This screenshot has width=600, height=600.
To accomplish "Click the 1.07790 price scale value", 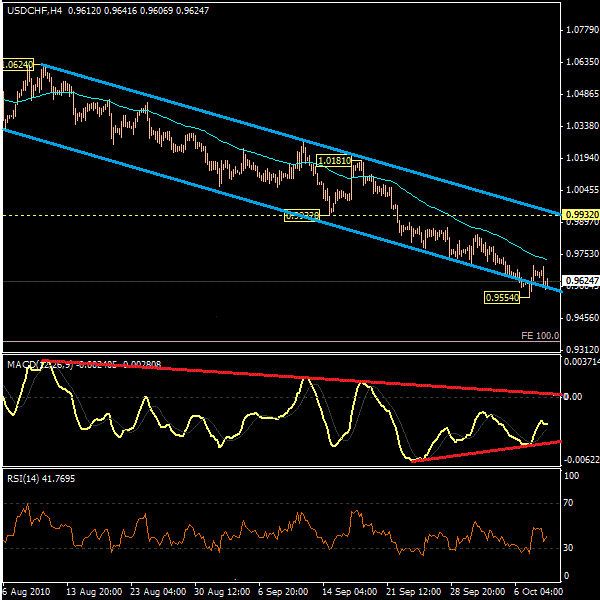I will pos(582,29).
